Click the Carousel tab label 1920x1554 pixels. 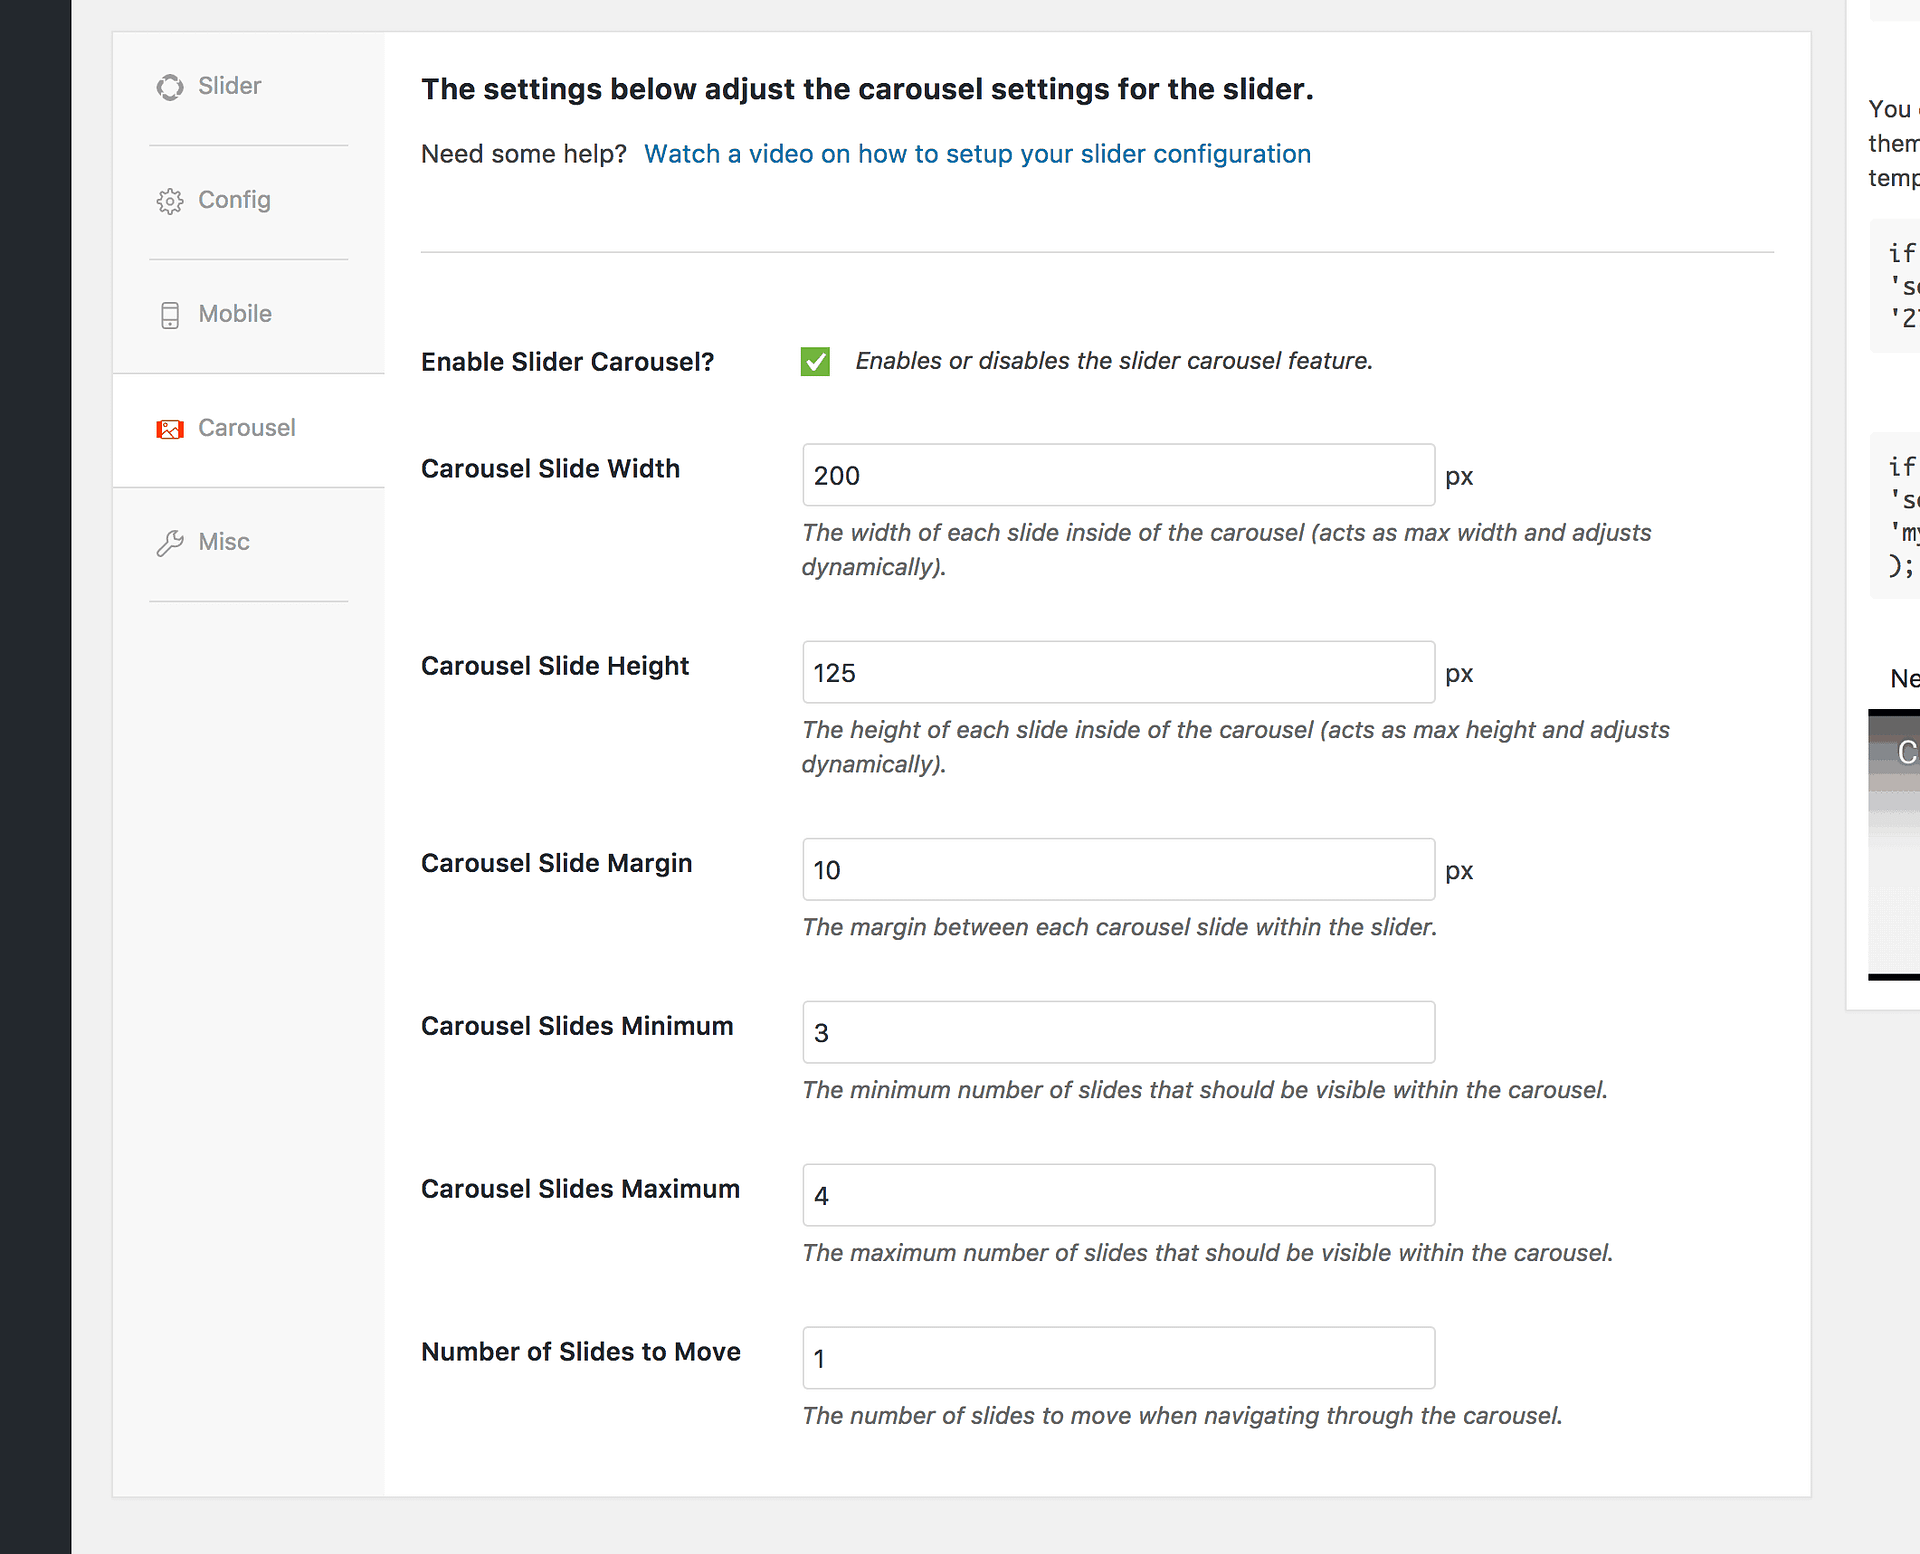coord(247,428)
